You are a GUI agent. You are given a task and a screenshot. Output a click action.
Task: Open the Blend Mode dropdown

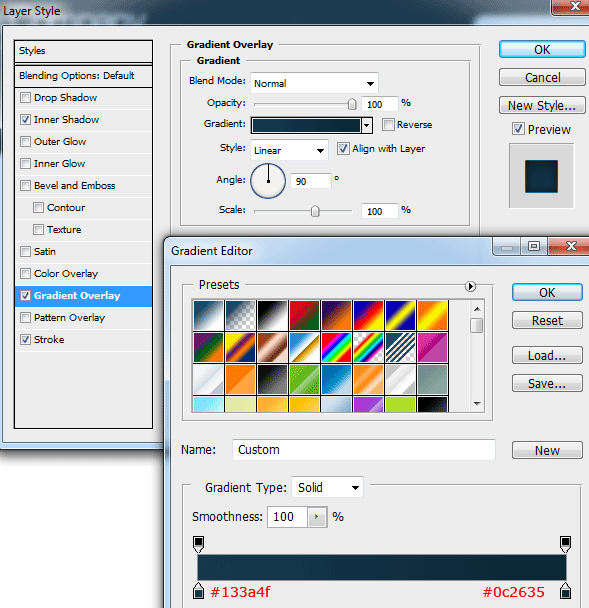pyautogui.click(x=314, y=83)
